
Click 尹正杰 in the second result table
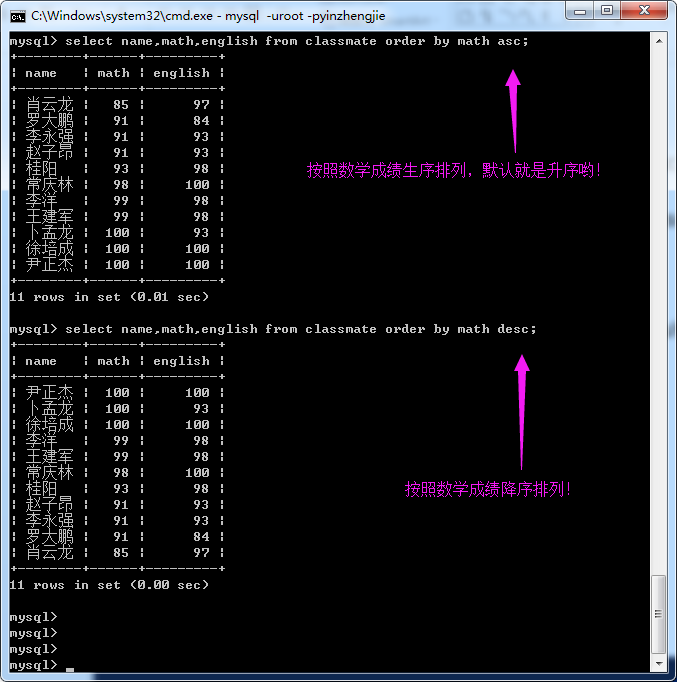(x=49, y=392)
